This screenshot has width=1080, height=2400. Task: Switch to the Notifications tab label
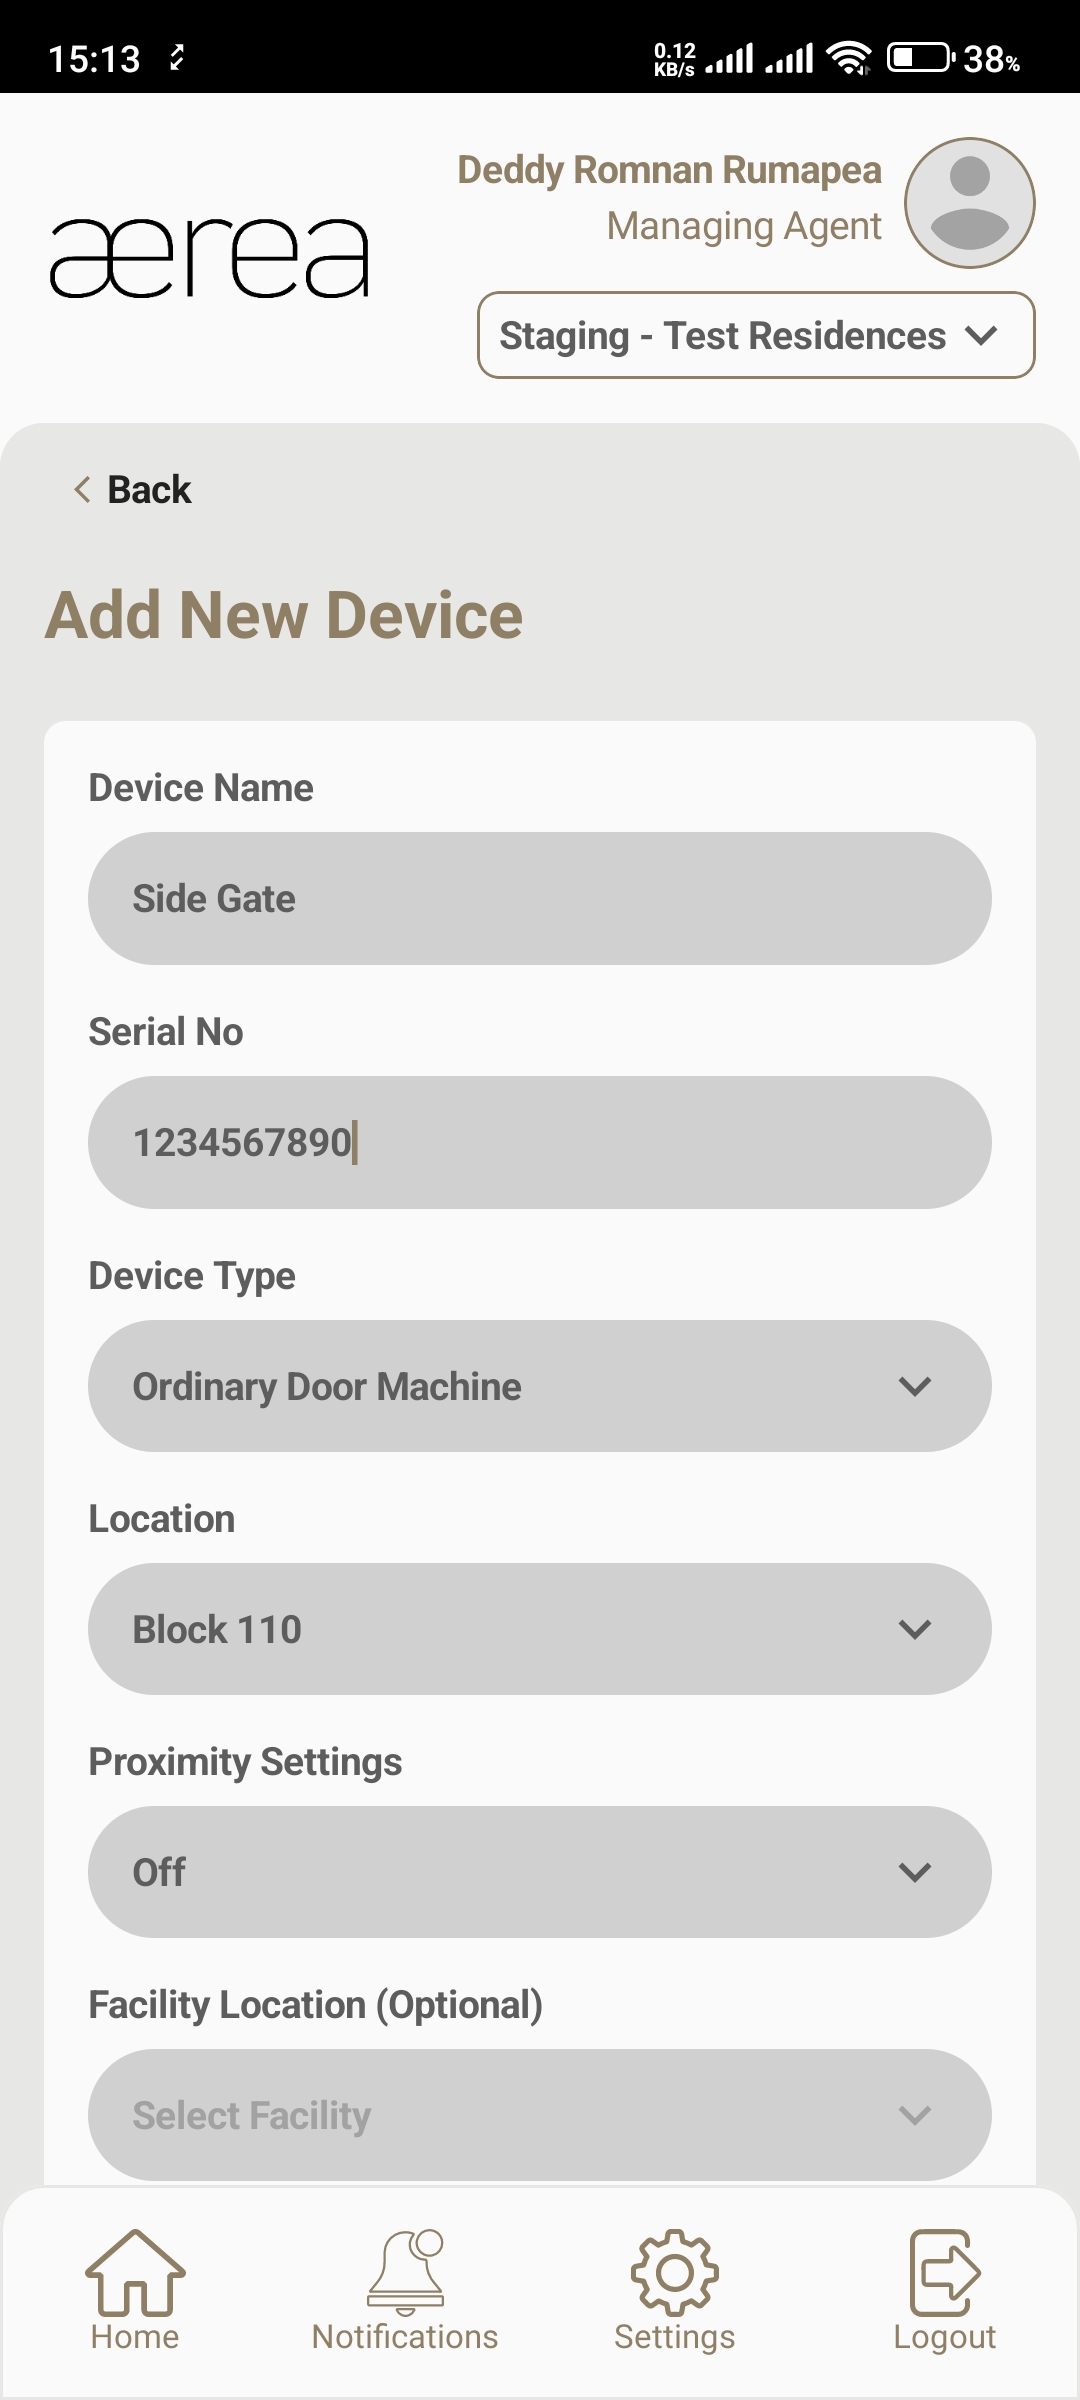[x=405, y=2337]
